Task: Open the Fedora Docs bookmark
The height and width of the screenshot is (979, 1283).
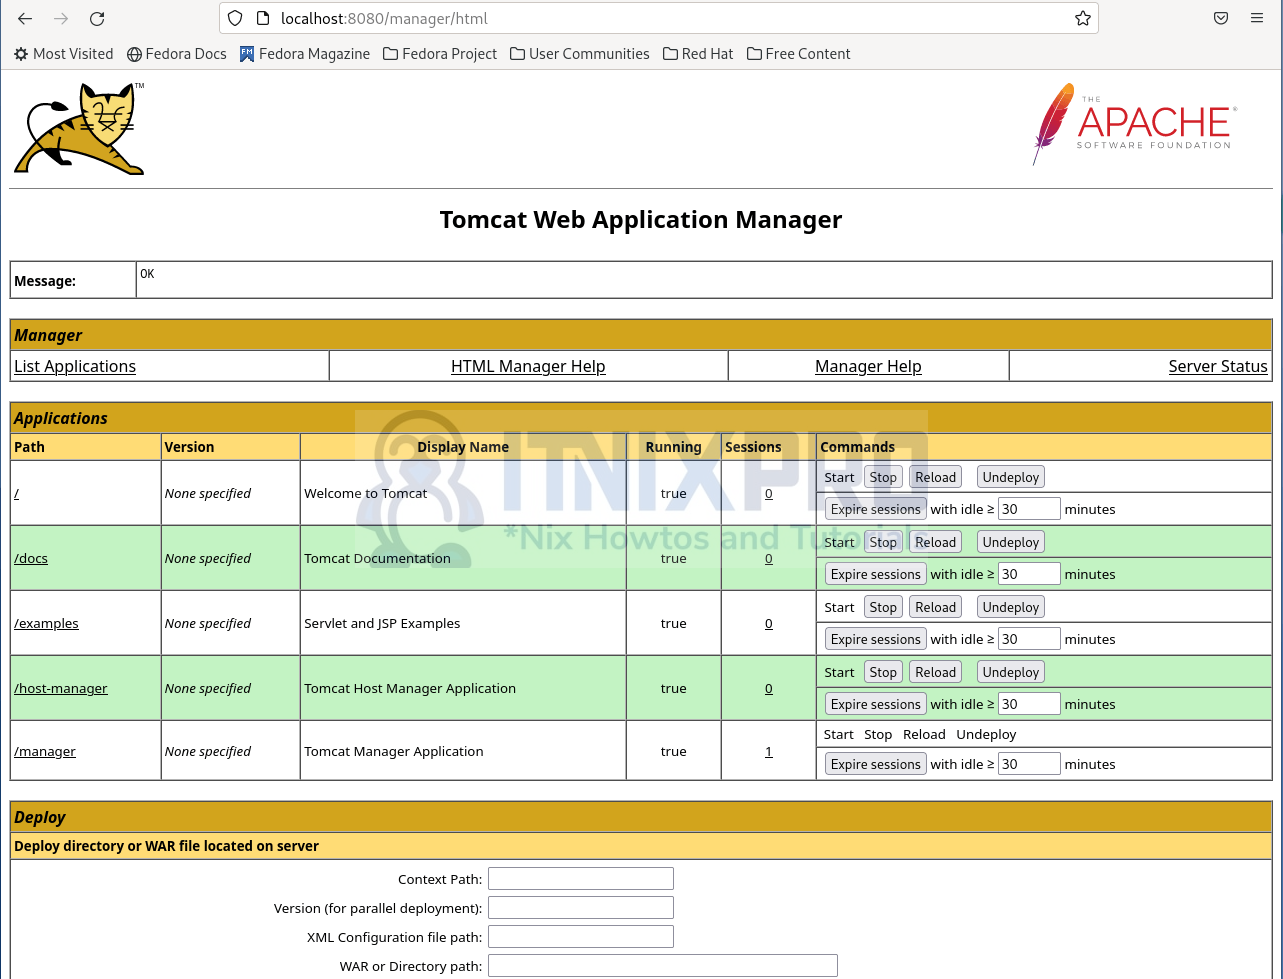Action: point(177,54)
